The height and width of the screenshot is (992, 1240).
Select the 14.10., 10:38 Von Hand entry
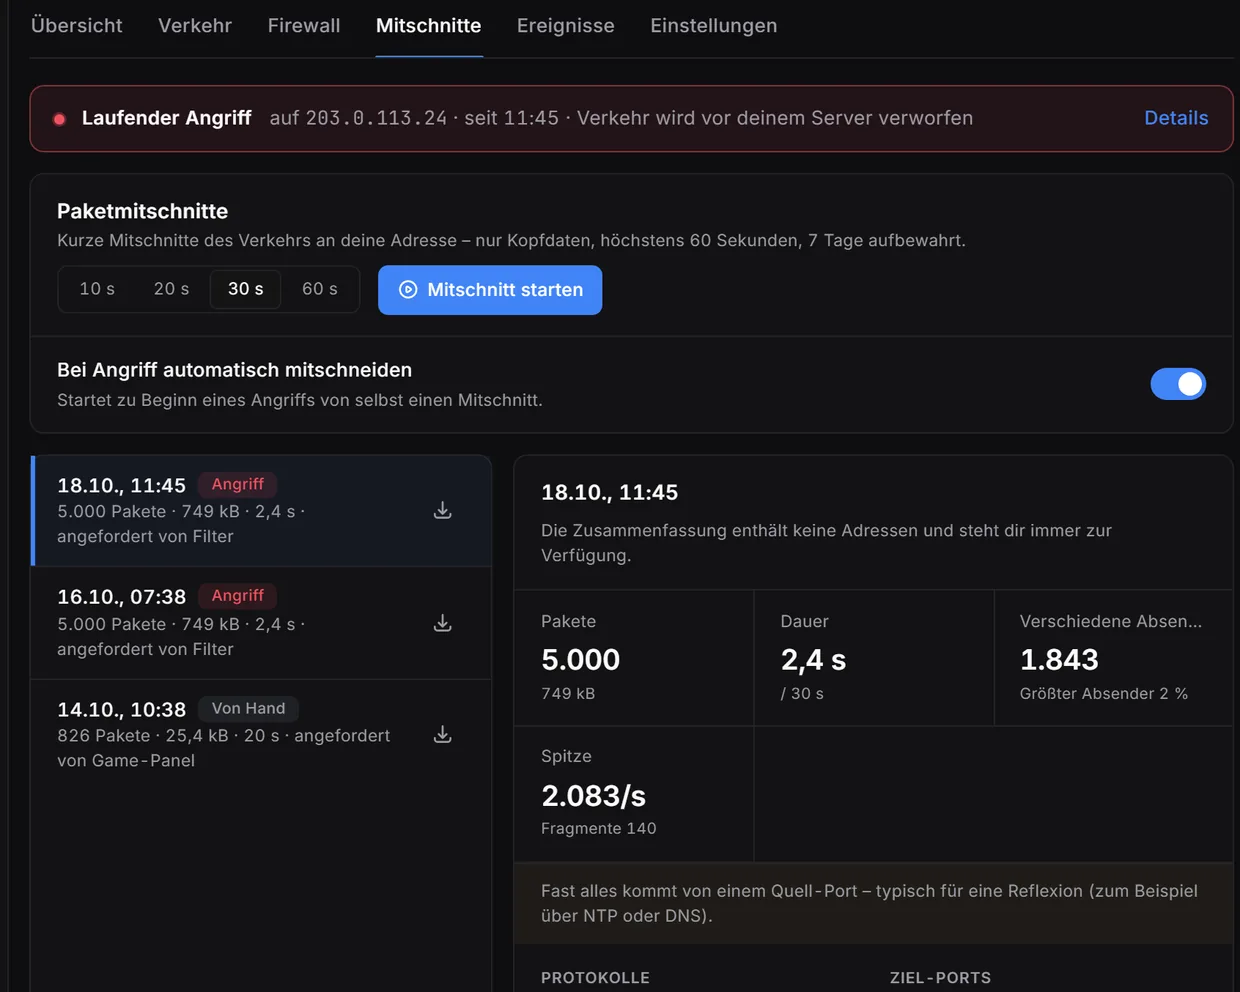(x=262, y=735)
